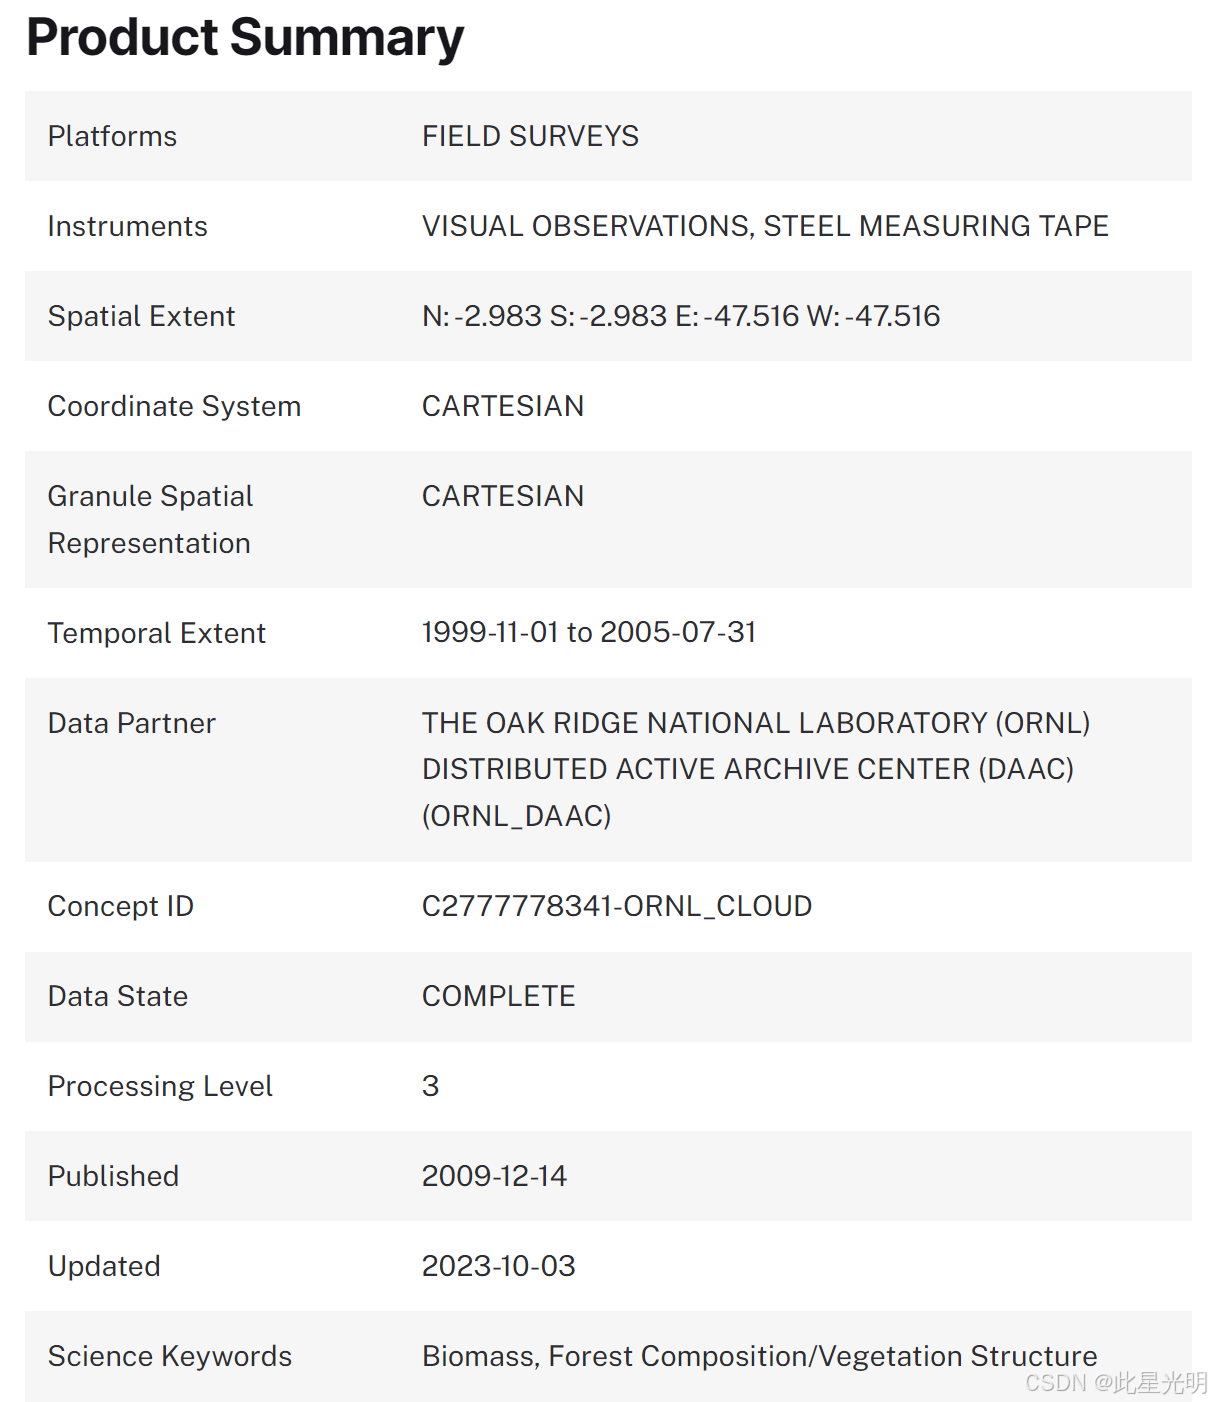Click the Granule Spatial Representation label

150,519
